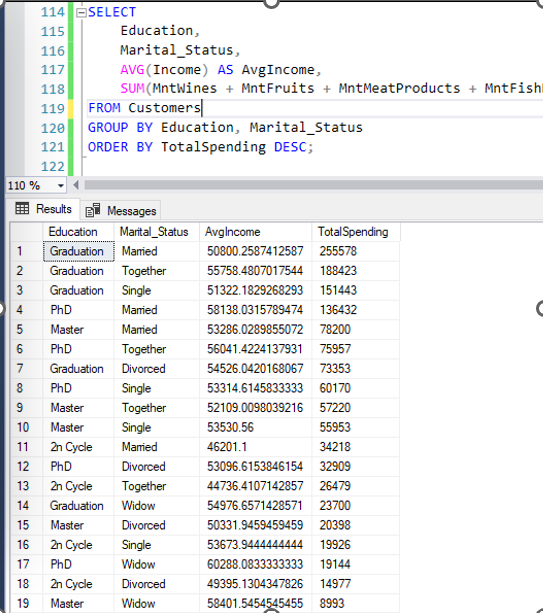This screenshot has width=543, height=613.
Task: Select row header 19 in results
Action: (26, 603)
